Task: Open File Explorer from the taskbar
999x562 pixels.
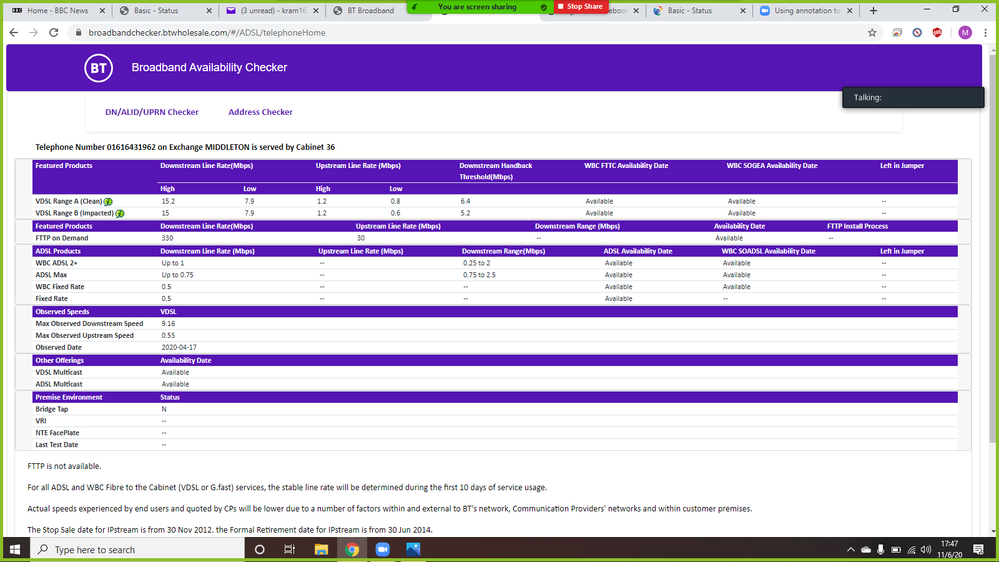Action: pyautogui.click(x=320, y=550)
